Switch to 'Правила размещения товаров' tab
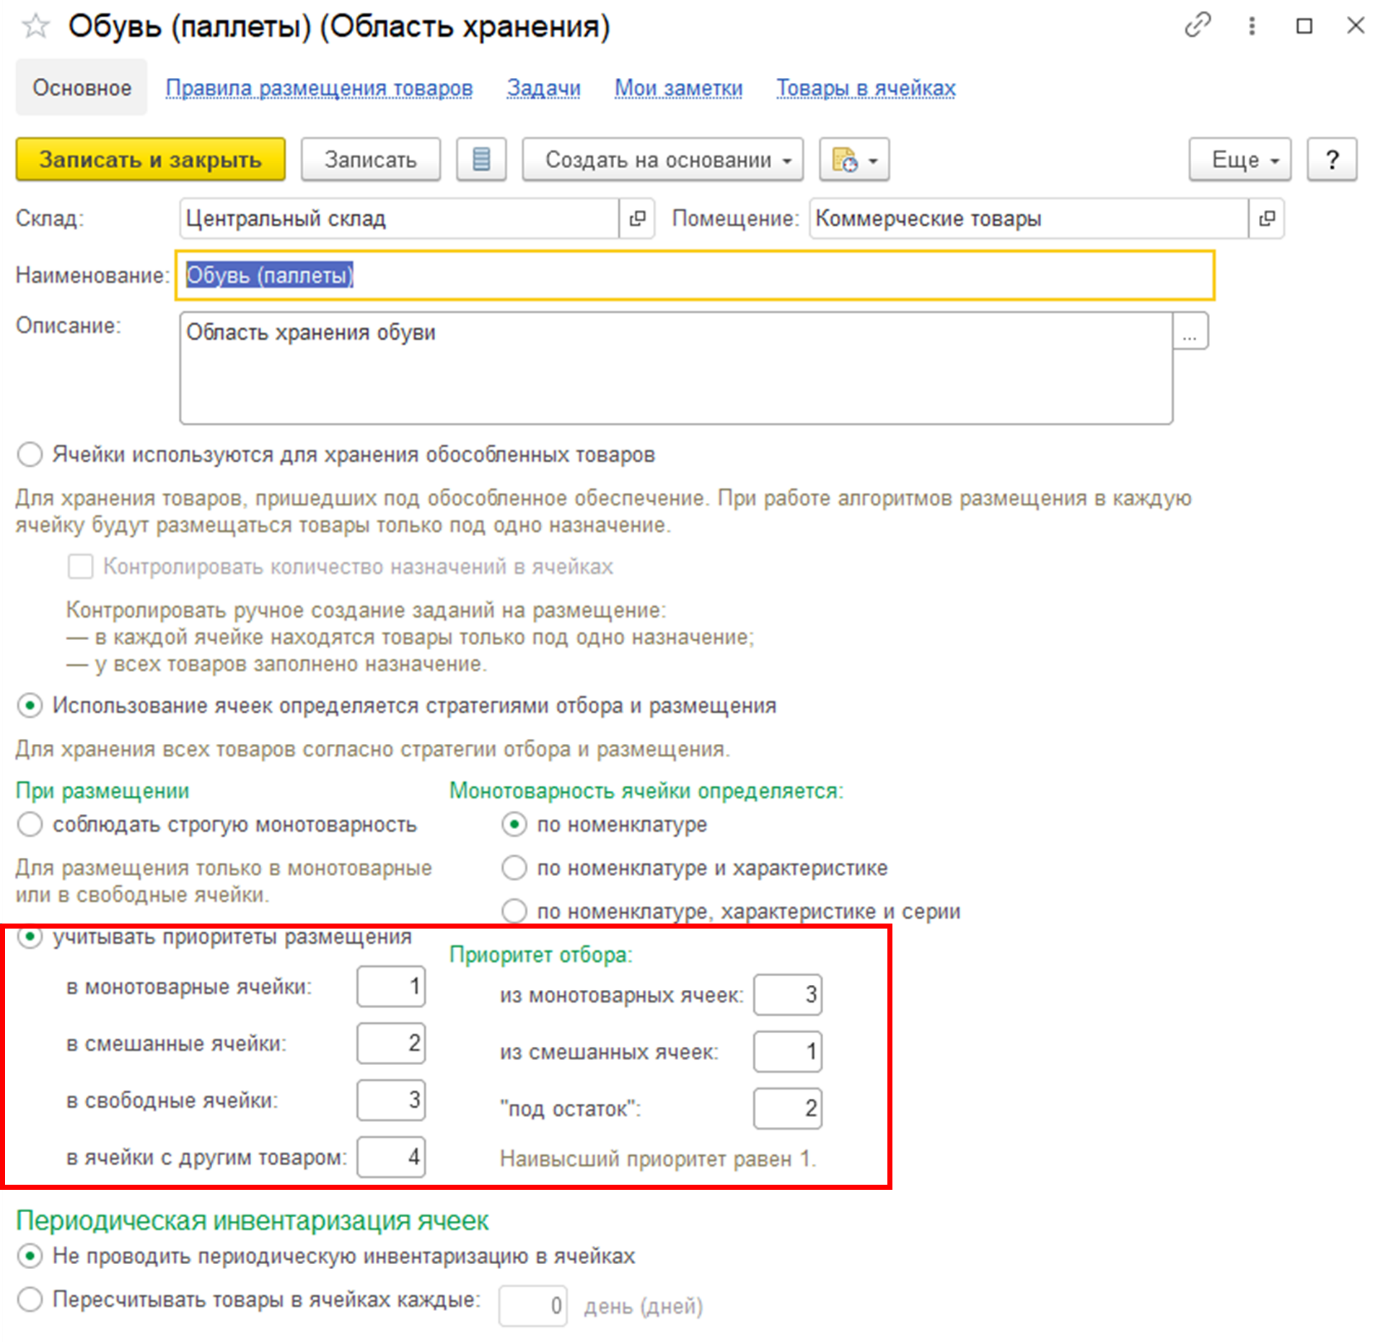 click(319, 88)
